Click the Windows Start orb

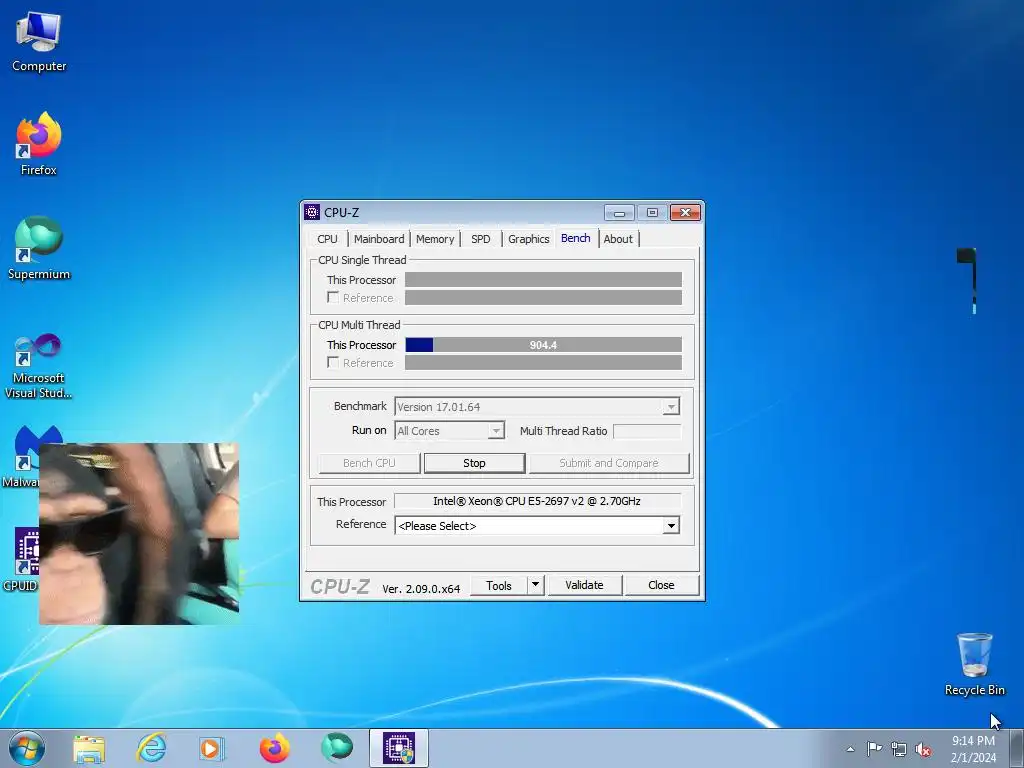(x=27, y=748)
